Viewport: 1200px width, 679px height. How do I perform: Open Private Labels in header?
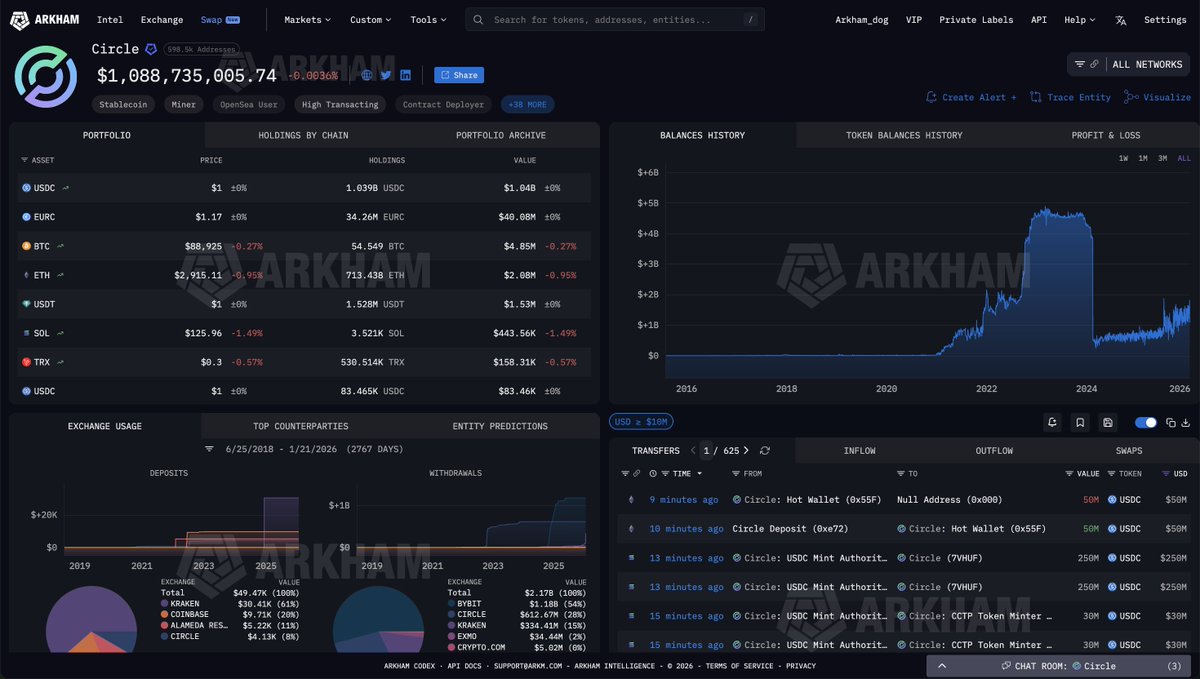(976, 20)
